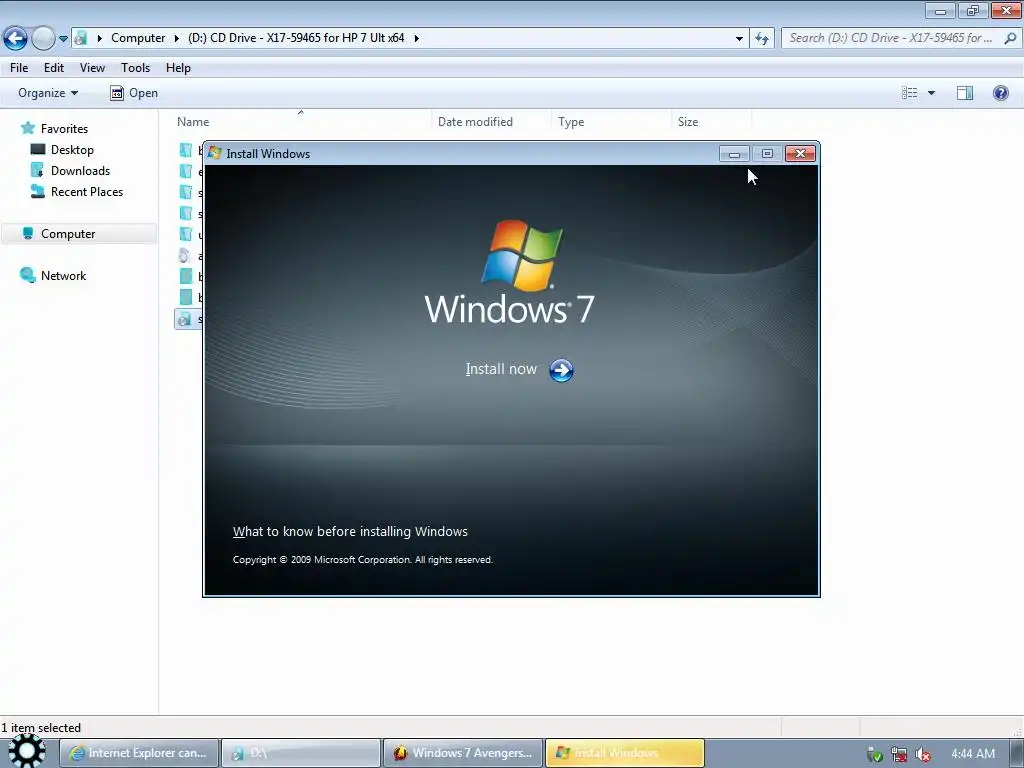Click the CD drive icon in address bar

pyautogui.click(x=81, y=38)
